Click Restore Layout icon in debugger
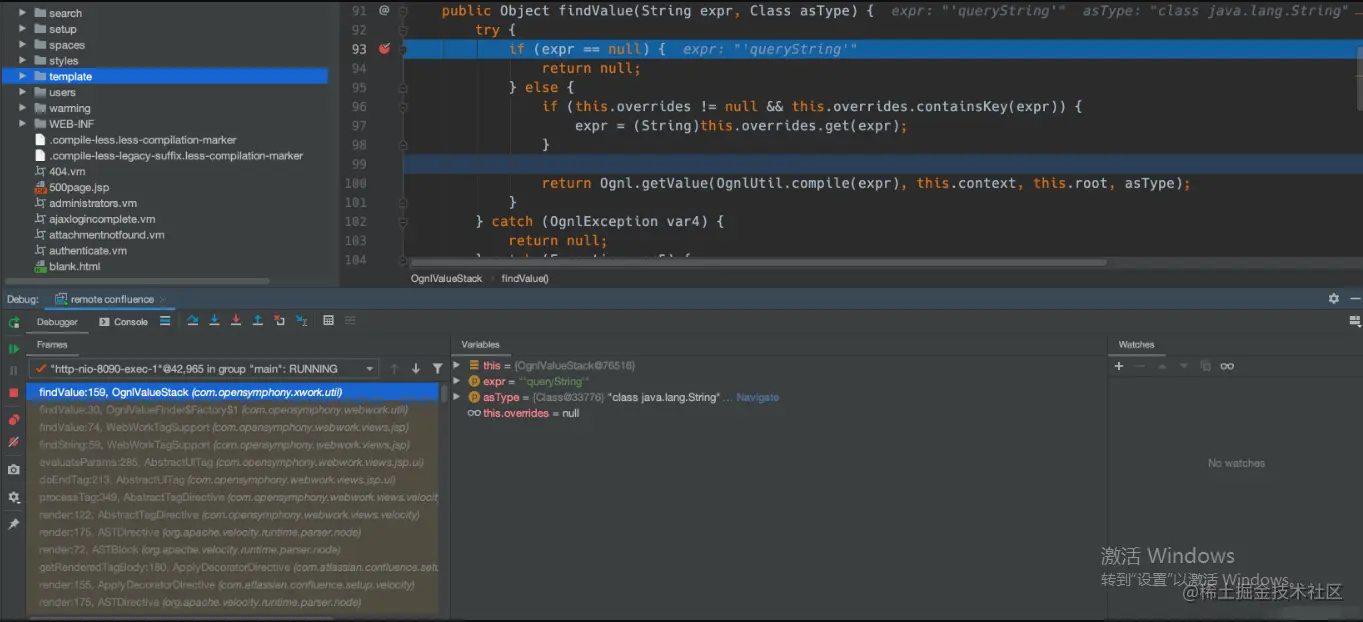1363x622 pixels. click(x=1354, y=322)
